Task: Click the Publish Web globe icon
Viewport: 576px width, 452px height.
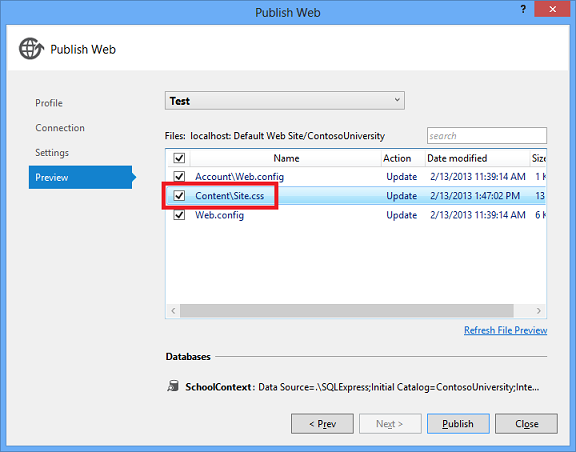Action: click(x=31, y=49)
